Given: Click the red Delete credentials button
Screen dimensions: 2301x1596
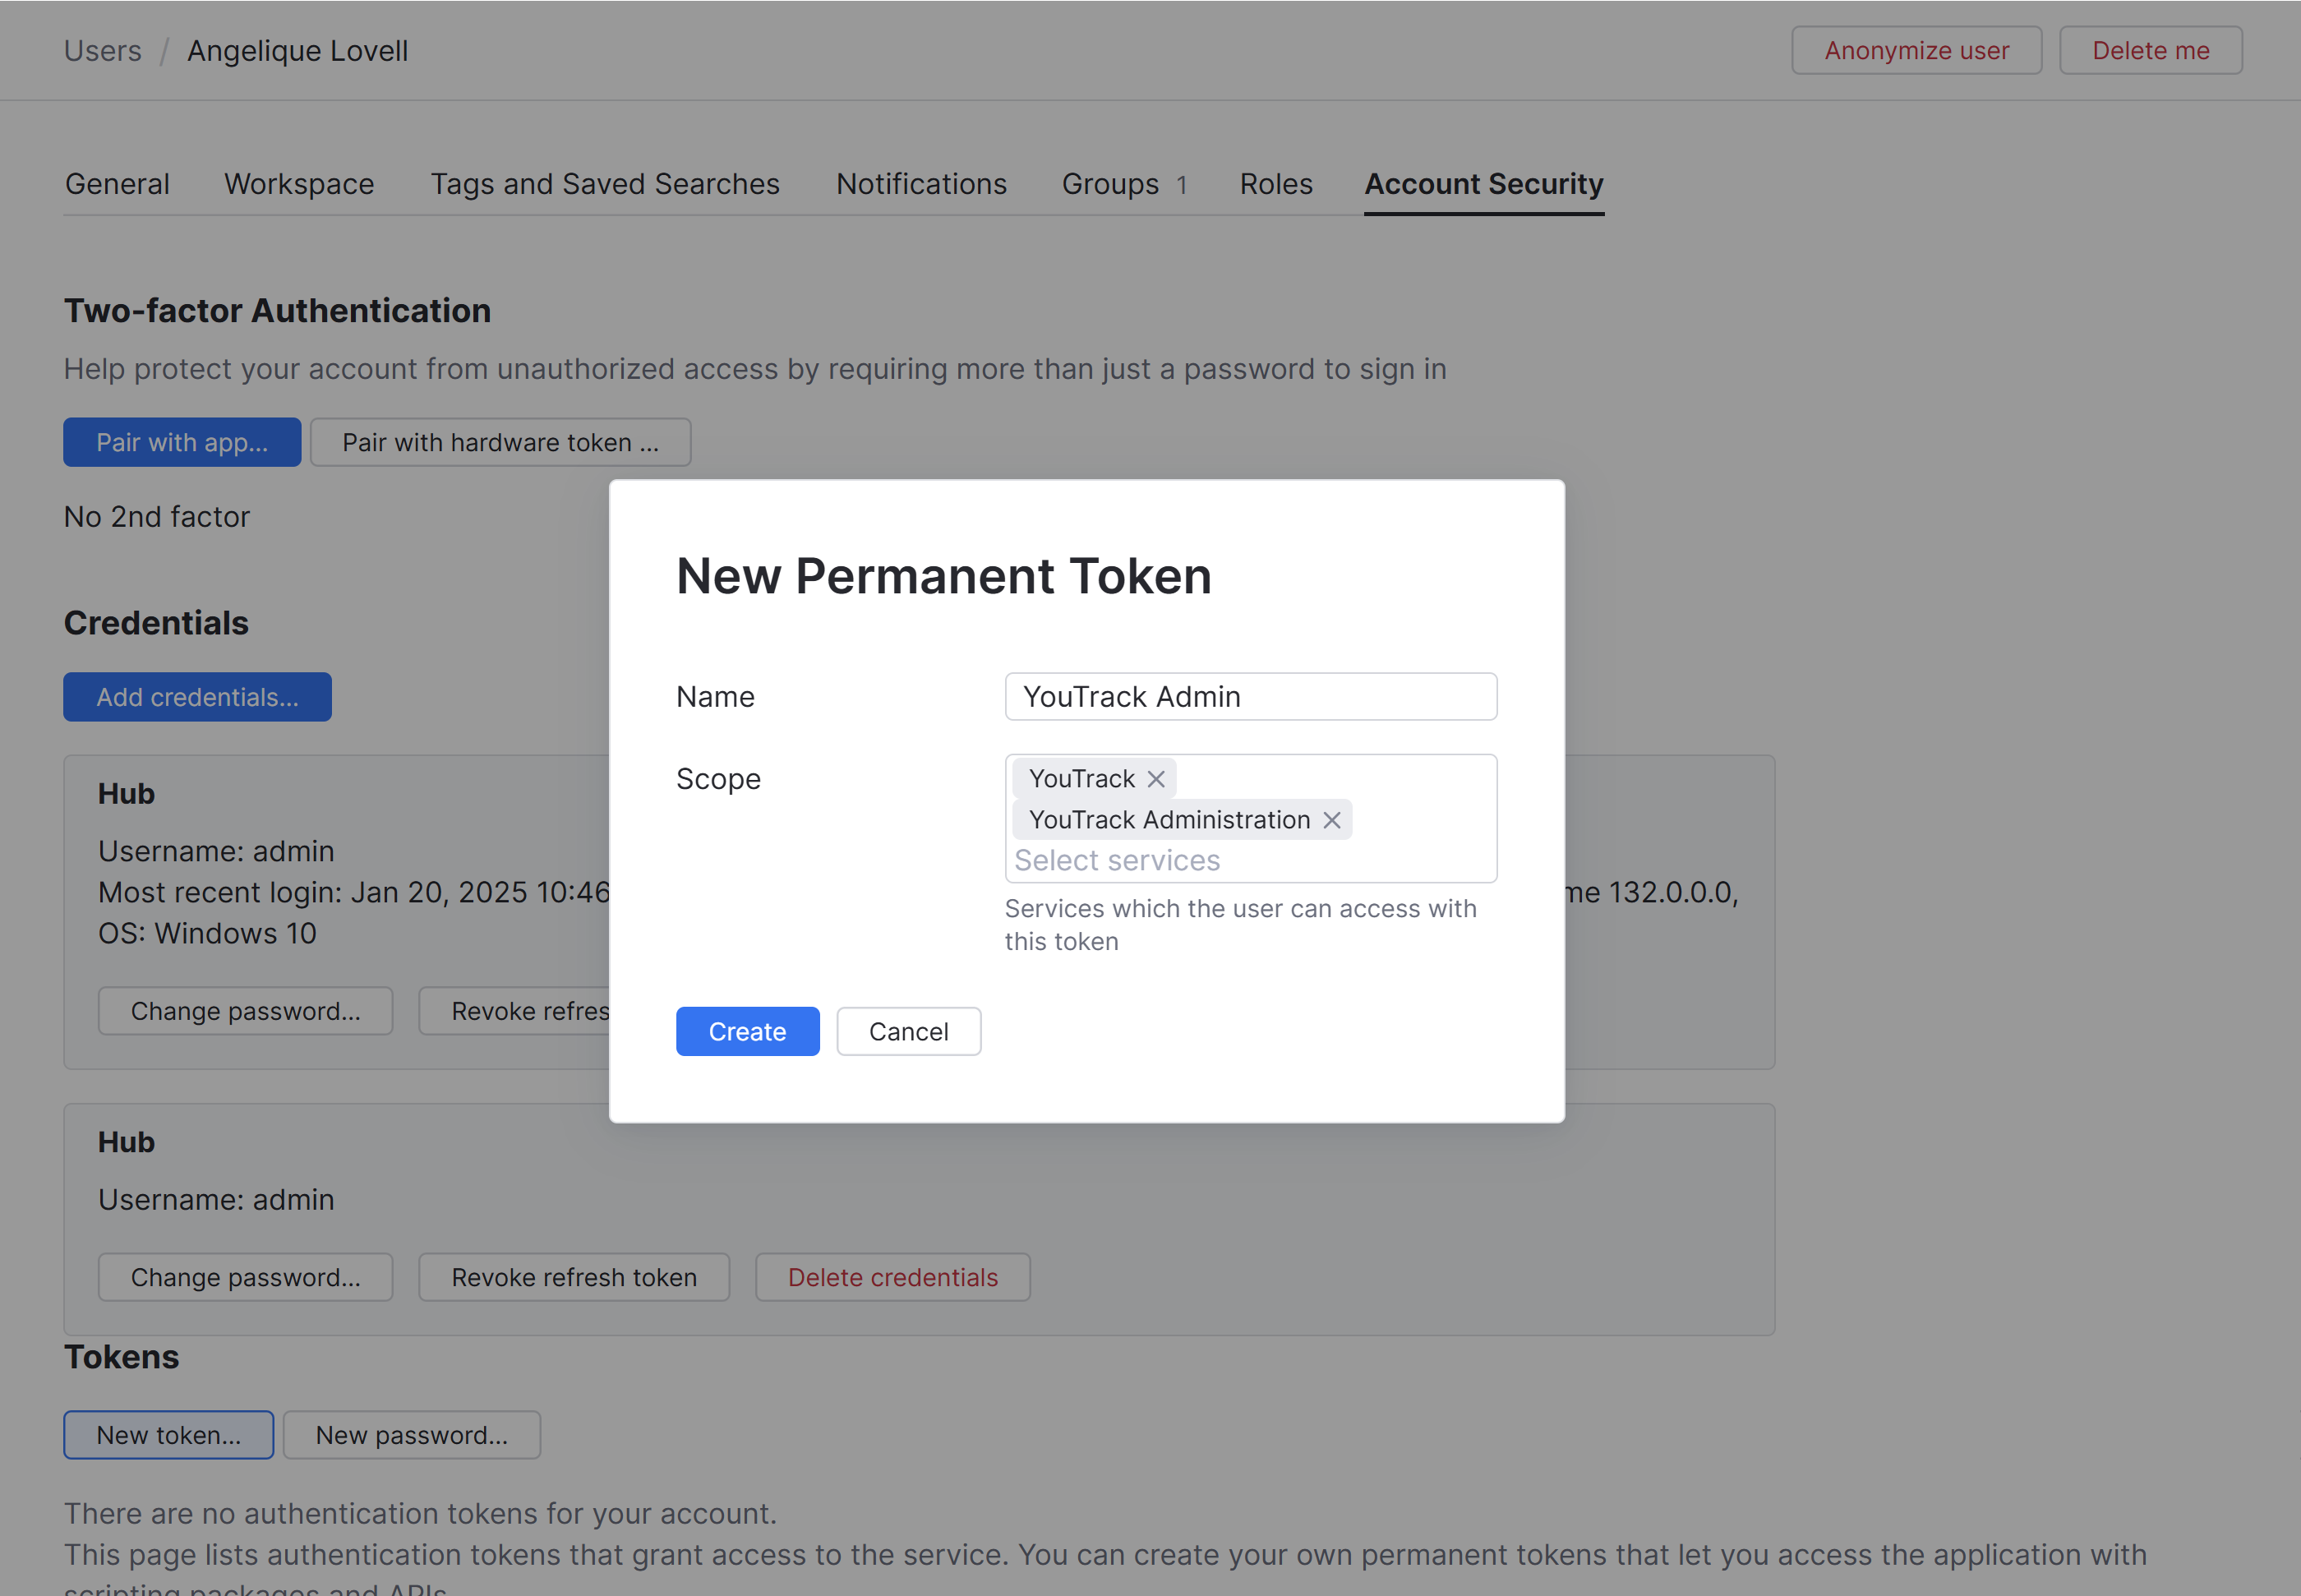Looking at the screenshot, I should coord(892,1277).
